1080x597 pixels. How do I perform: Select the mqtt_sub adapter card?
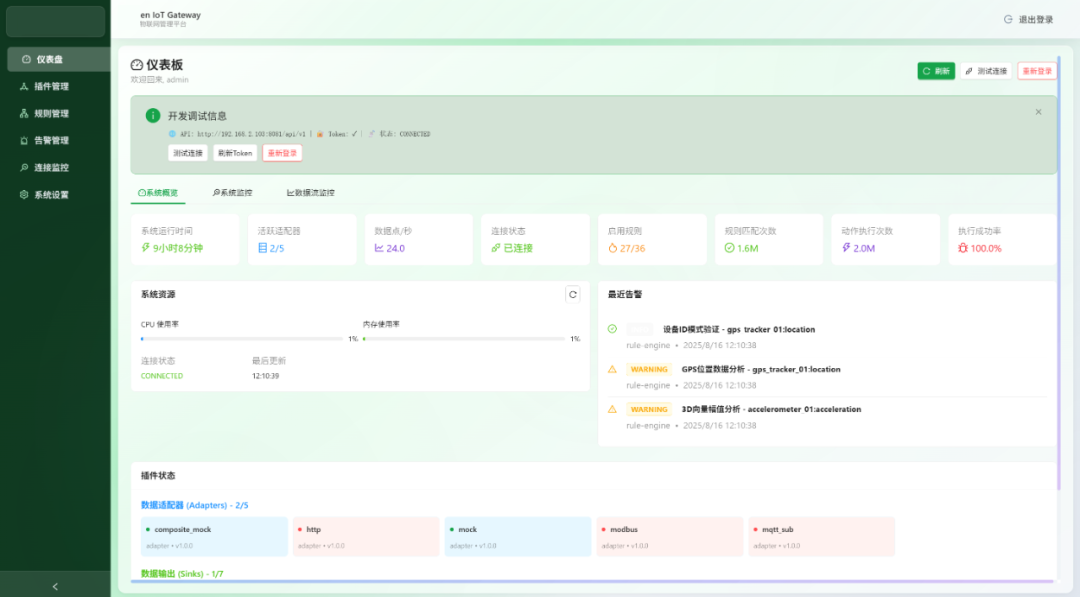click(822, 536)
